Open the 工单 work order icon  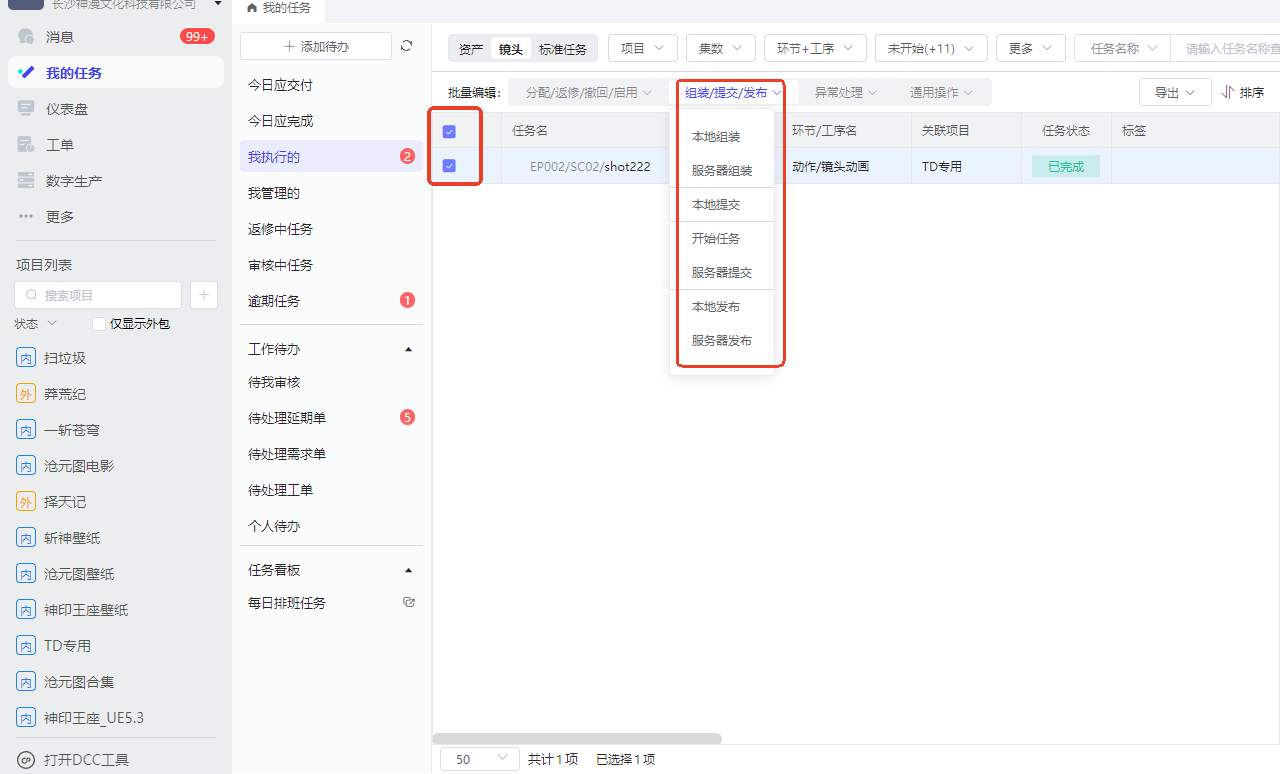pos(26,145)
